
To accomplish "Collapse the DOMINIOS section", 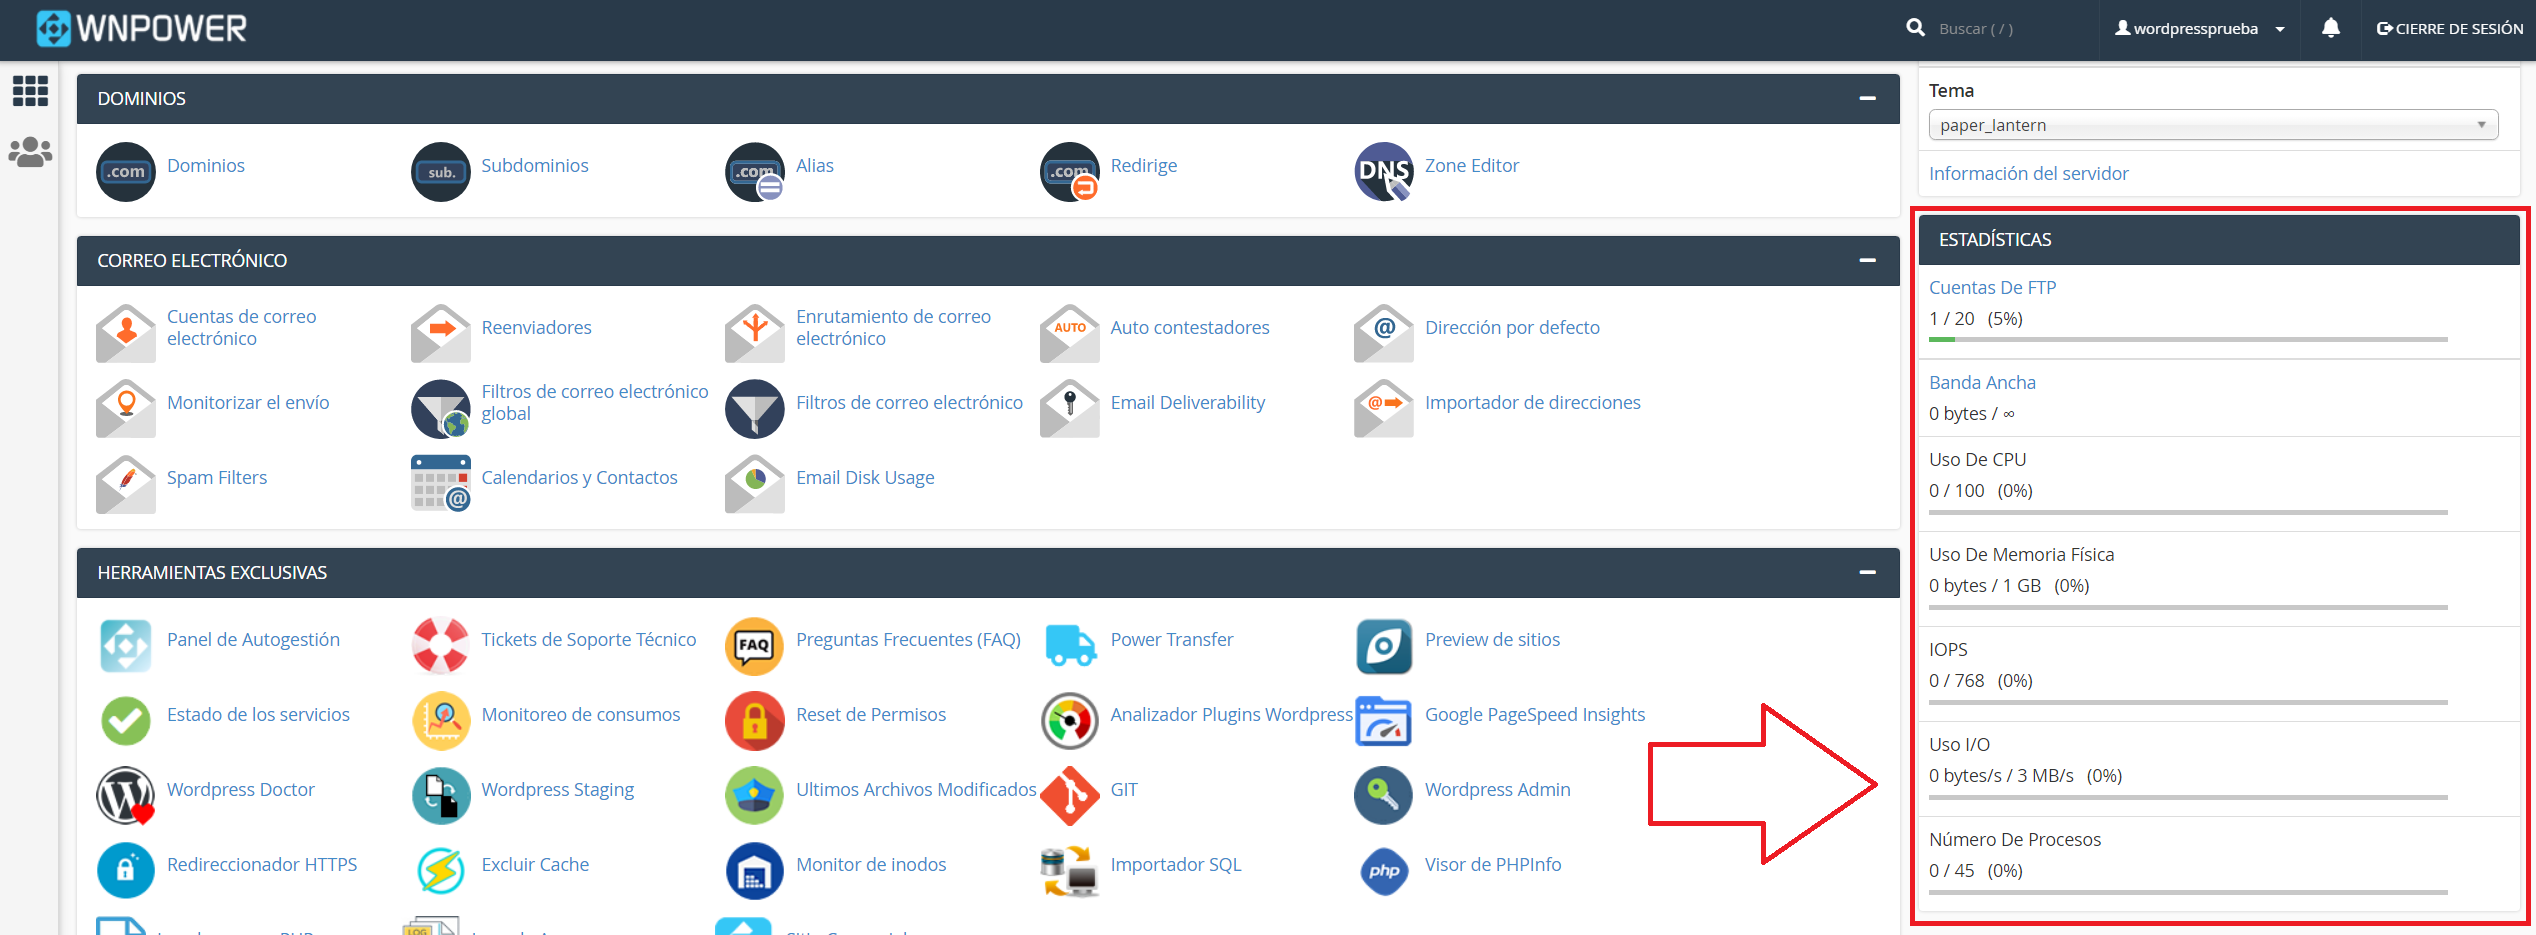I will [1867, 98].
